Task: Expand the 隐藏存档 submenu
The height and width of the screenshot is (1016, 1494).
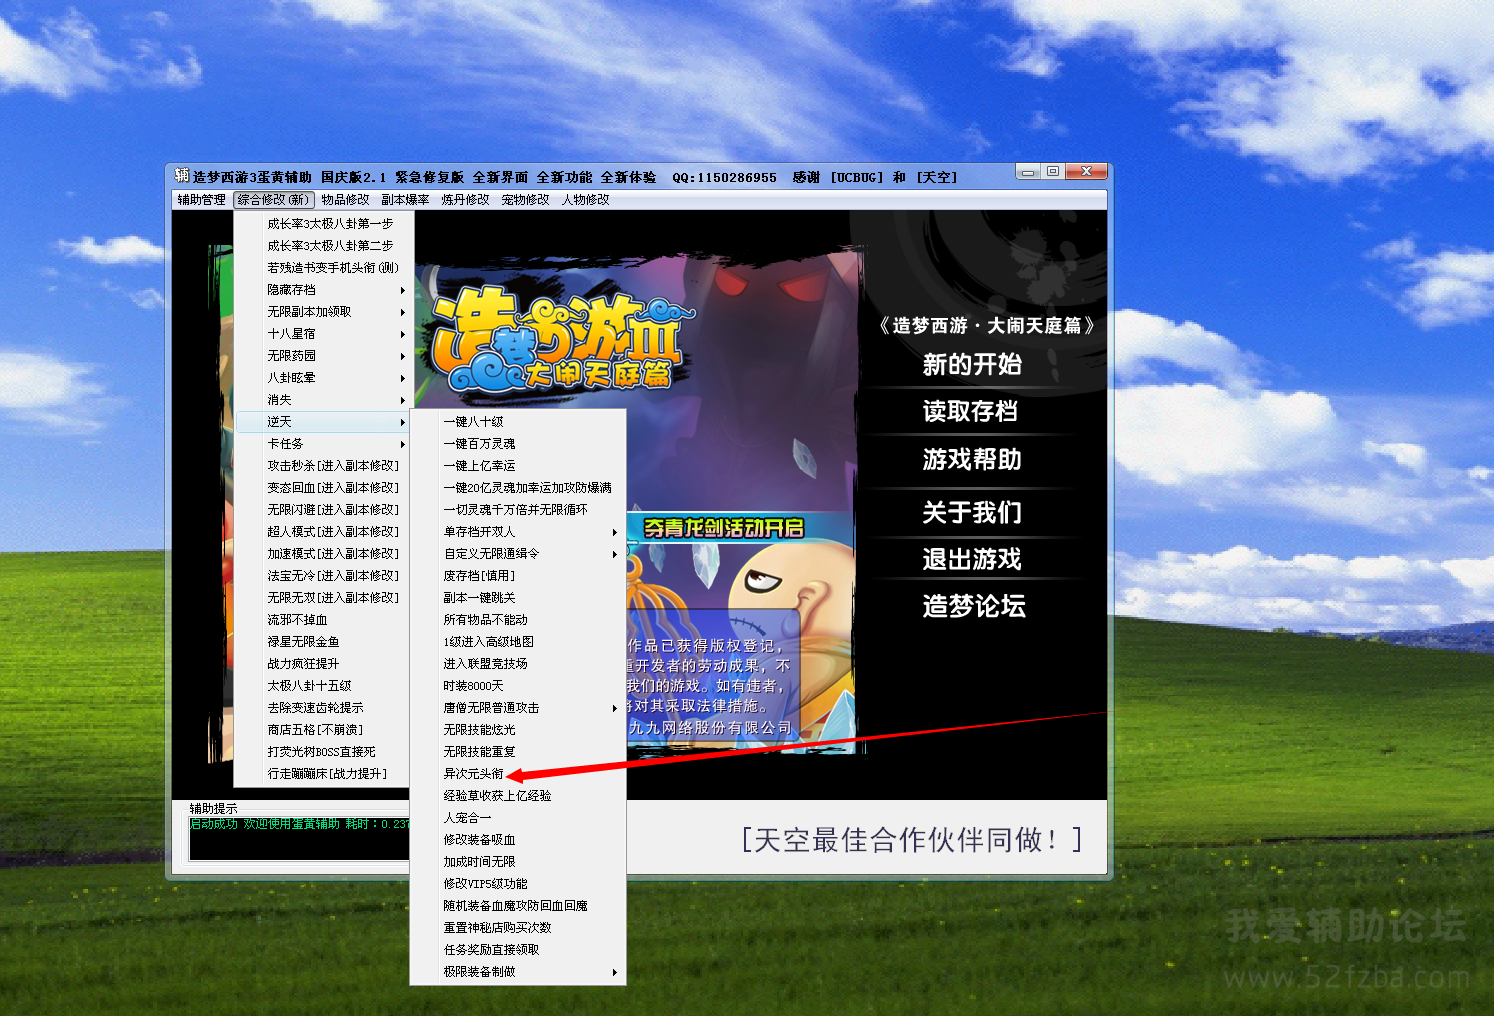Action: [x=322, y=290]
